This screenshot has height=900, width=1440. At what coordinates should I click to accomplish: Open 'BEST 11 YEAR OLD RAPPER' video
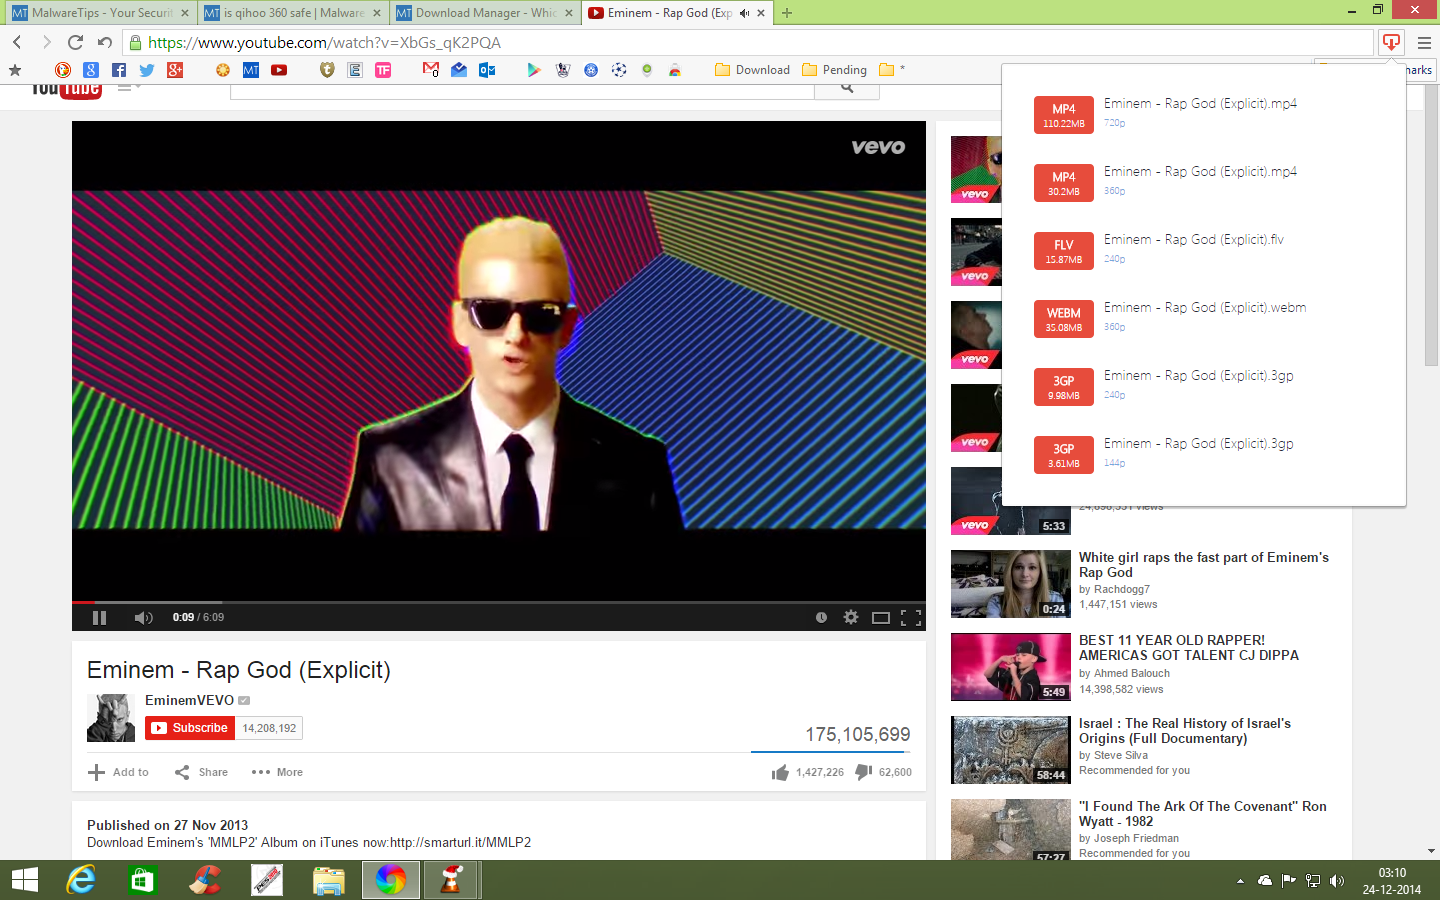pyautogui.click(x=1189, y=648)
